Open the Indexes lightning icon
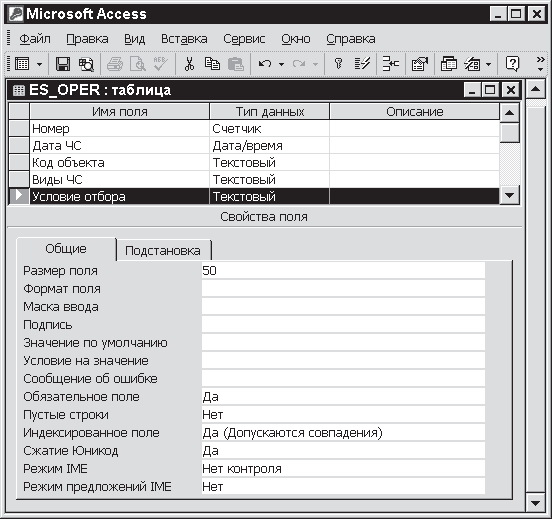This screenshot has height=519, width=552. [362, 64]
